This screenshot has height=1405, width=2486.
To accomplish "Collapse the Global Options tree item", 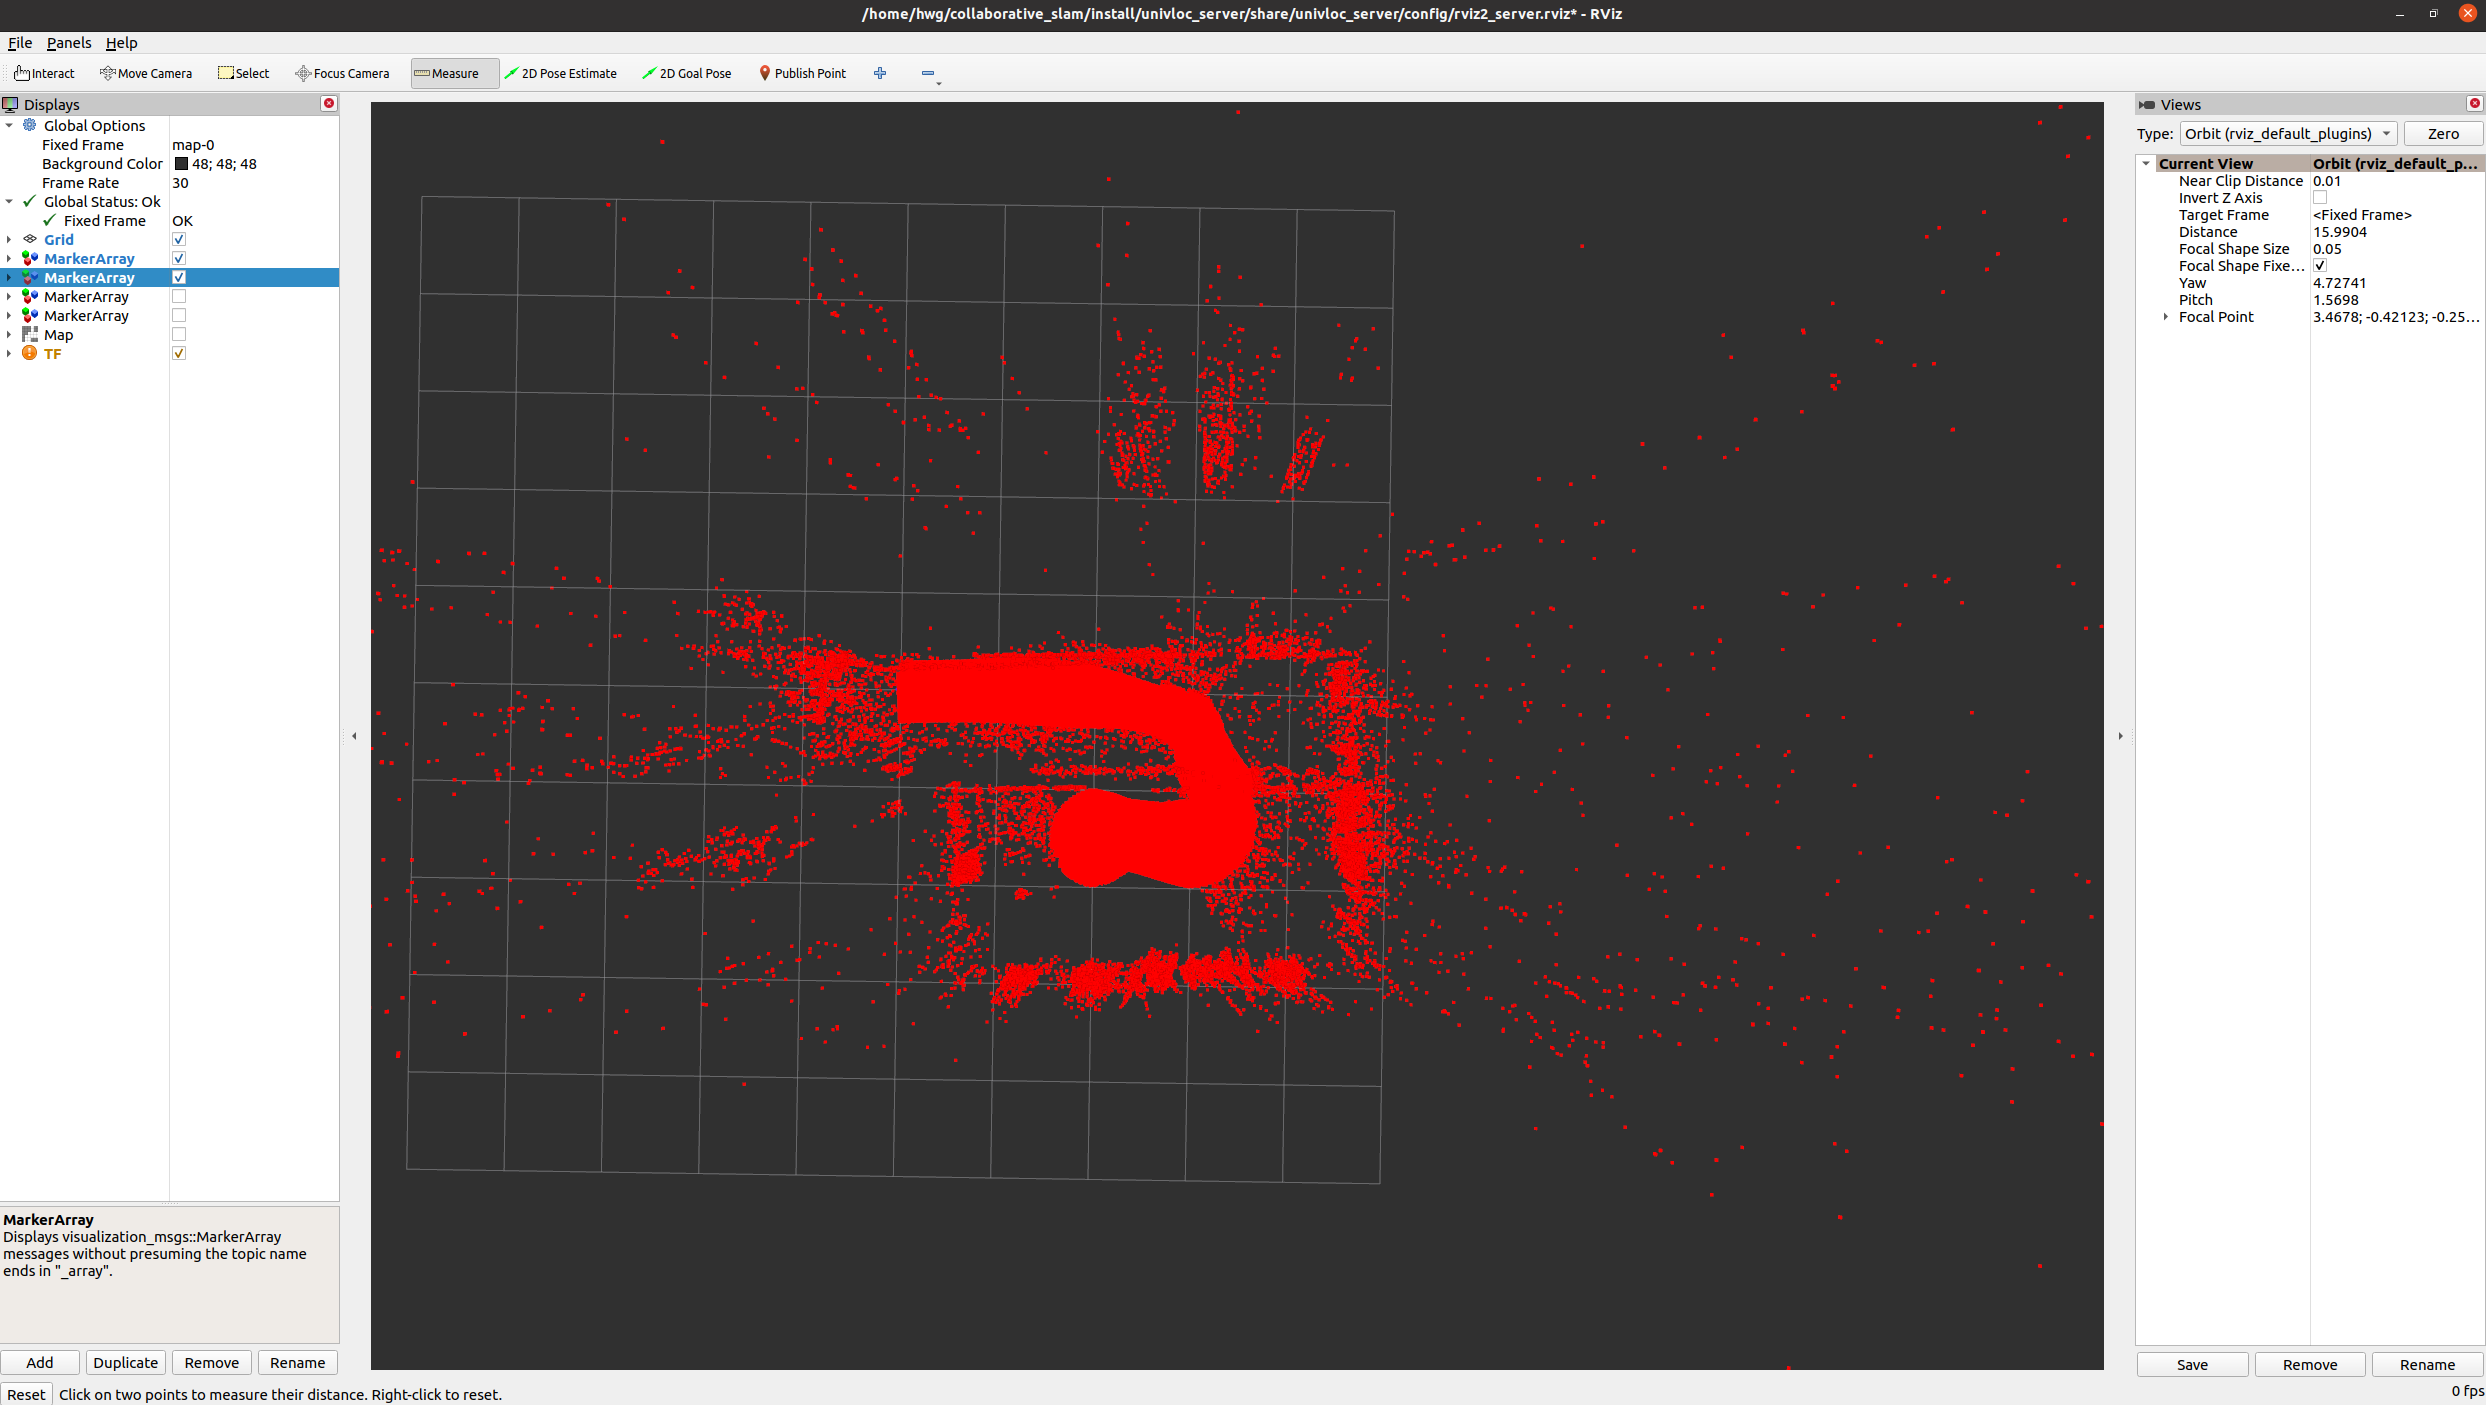I will 9,125.
